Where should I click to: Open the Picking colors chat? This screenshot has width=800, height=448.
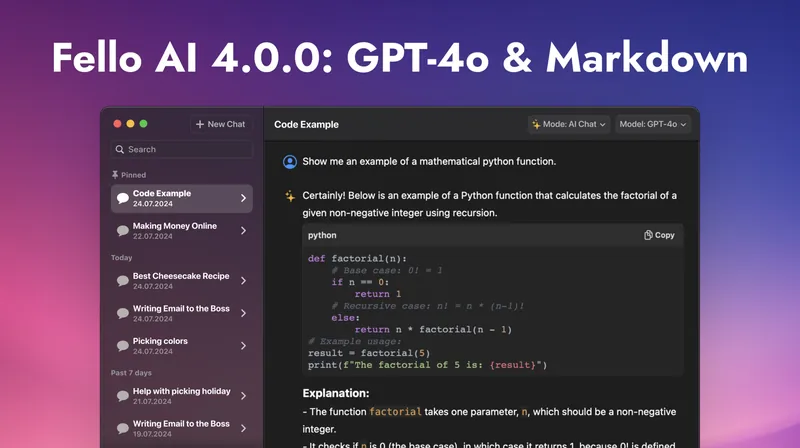point(182,346)
